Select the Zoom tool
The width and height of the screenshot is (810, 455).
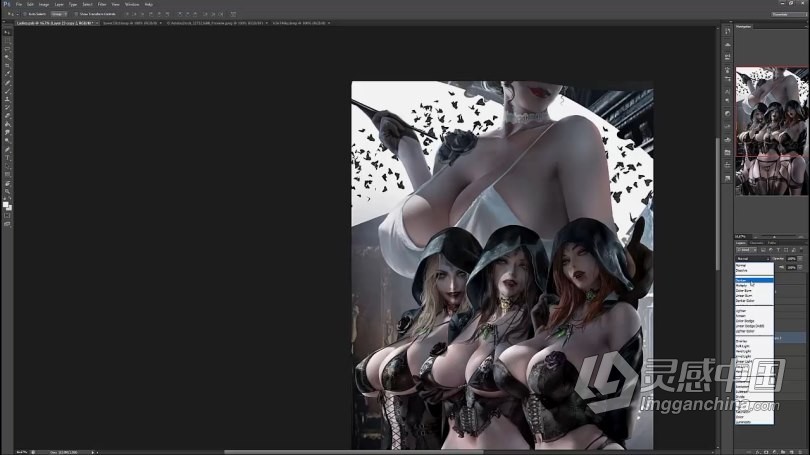pyautogui.click(x=7, y=191)
